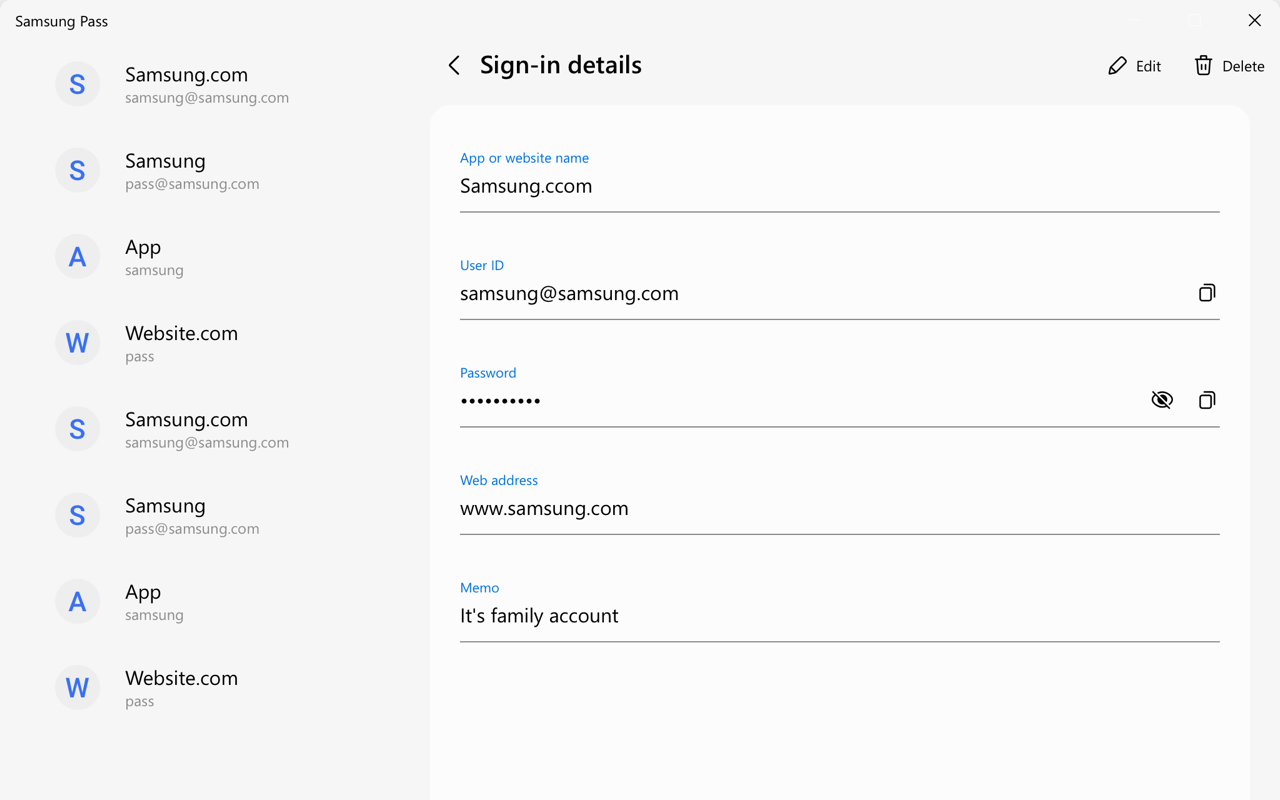Viewport: 1280px width, 800px height.
Task: Click the User ID text samsung@samsung.com
Action: click(569, 294)
